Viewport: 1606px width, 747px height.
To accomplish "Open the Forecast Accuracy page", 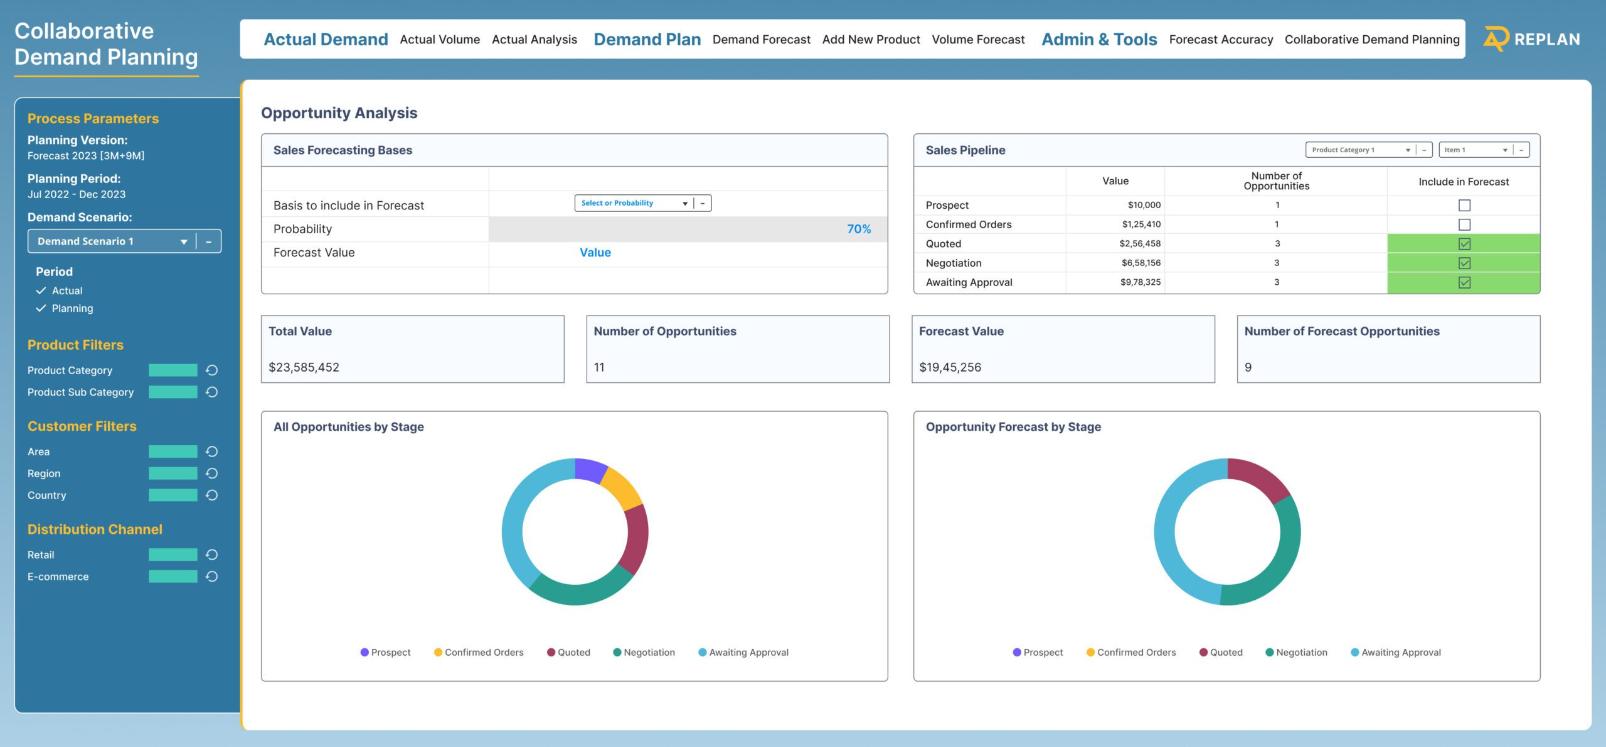I will pos(1220,40).
